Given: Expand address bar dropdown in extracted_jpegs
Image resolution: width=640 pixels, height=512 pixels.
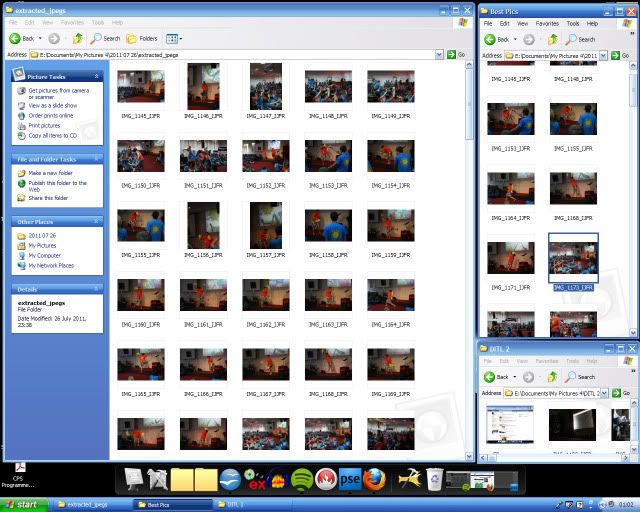Looking at the screenshot, I should (x=439, y=55).
